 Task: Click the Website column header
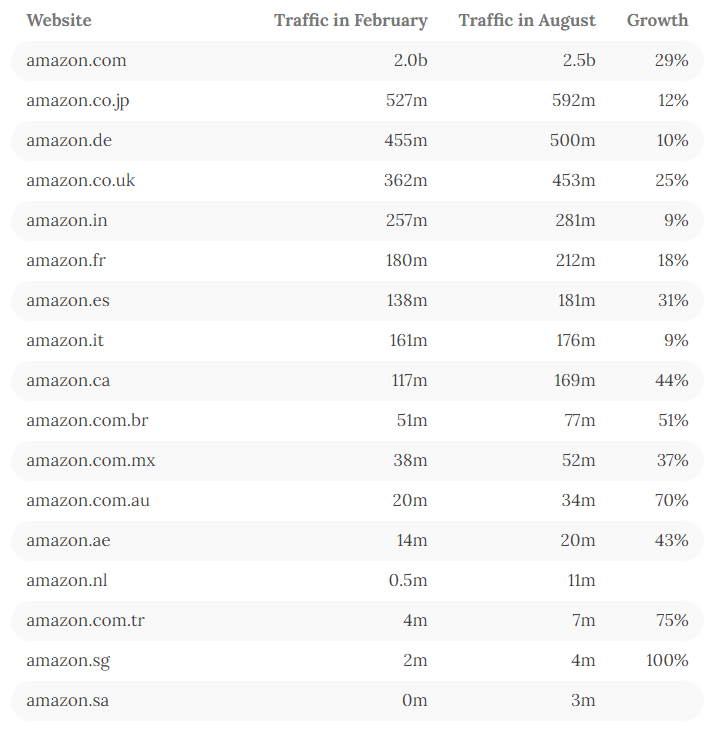59,20
